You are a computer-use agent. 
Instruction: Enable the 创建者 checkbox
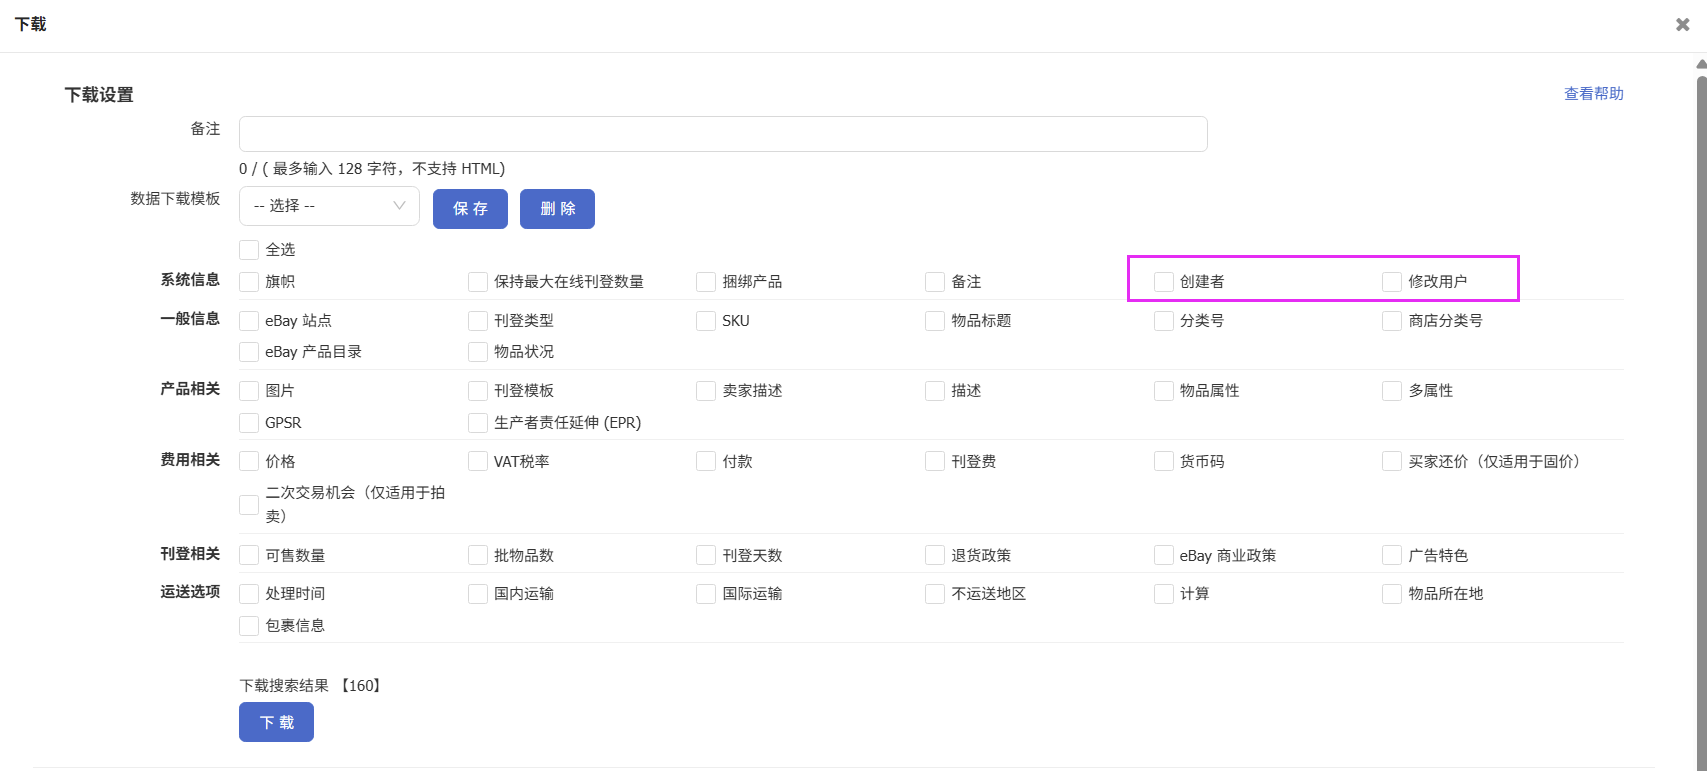(1163, 282)
